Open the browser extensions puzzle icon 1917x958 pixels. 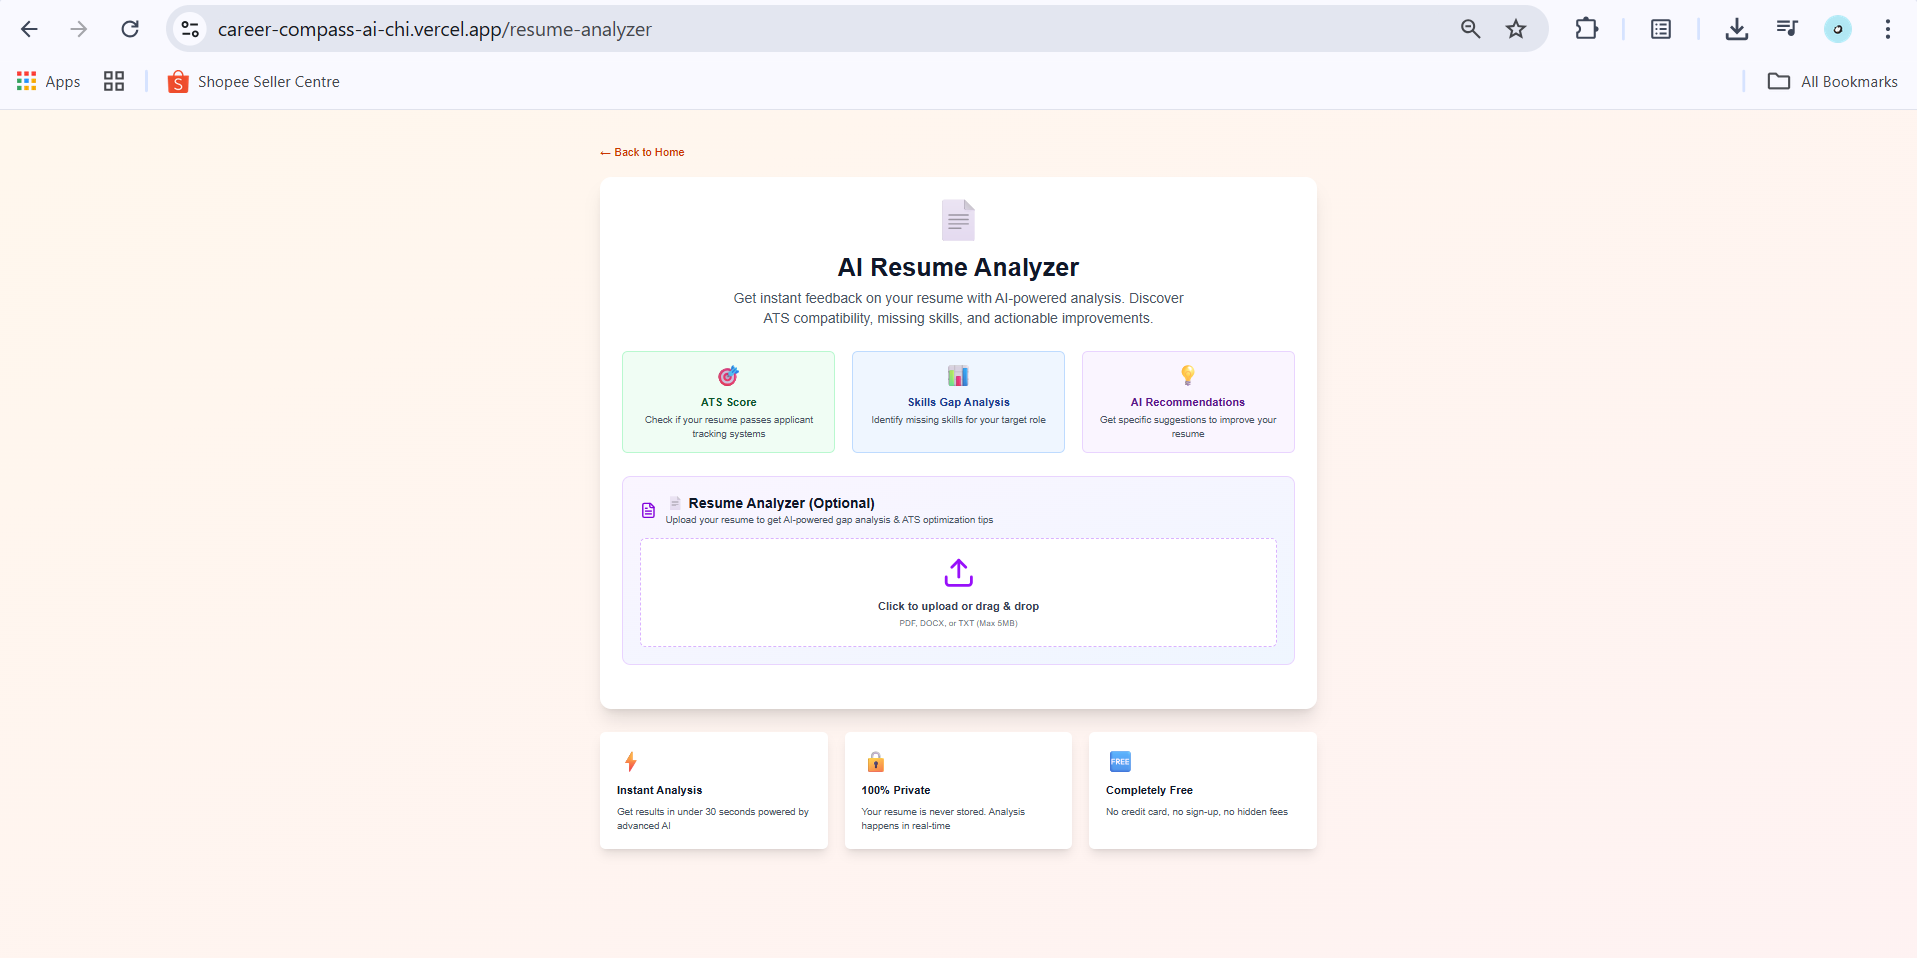pos(1586,29)
